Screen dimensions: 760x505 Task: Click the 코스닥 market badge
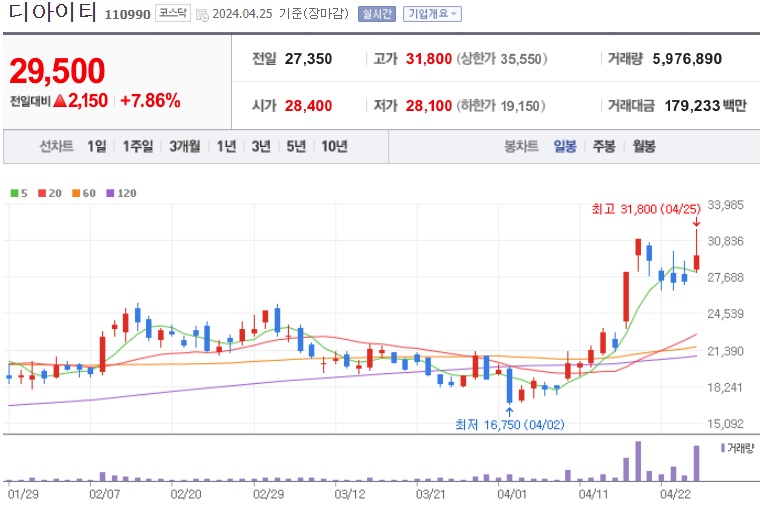point(173,13)
